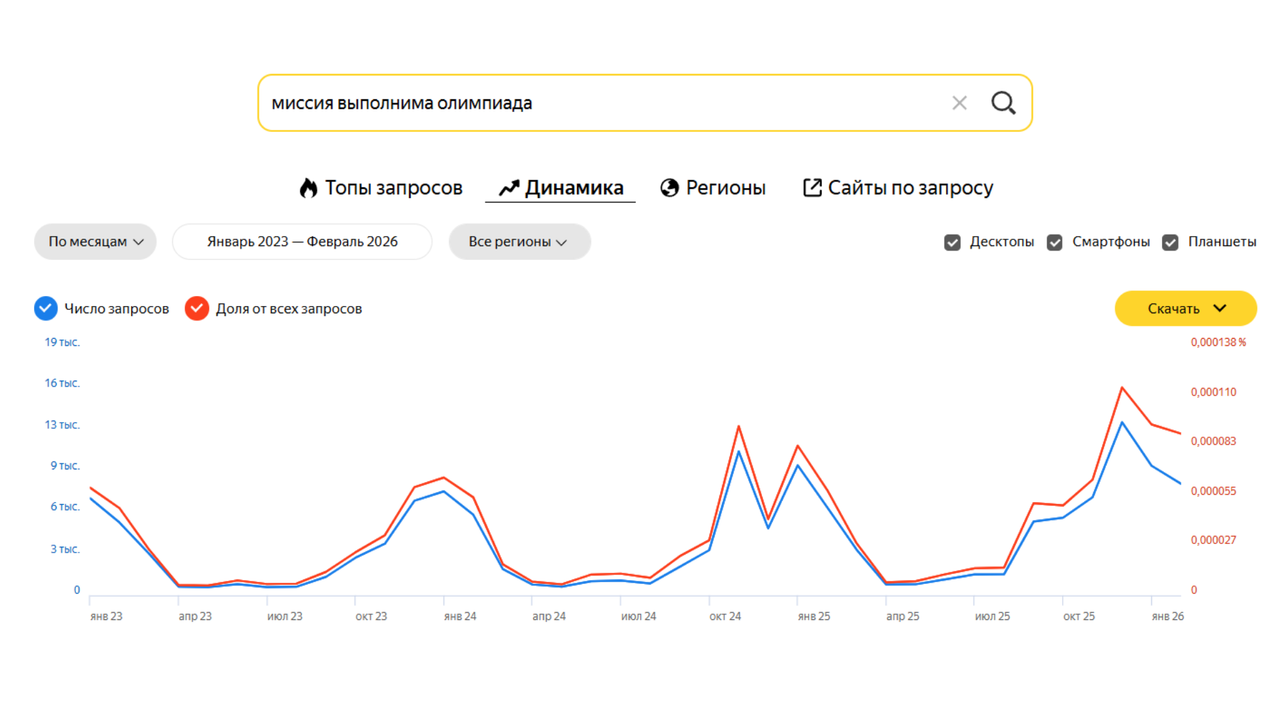1280x720 pixels.
Task: Open the date range Январь 2023 — Февраль 2026
Action: pyautogui.click(x=302, y=242)
